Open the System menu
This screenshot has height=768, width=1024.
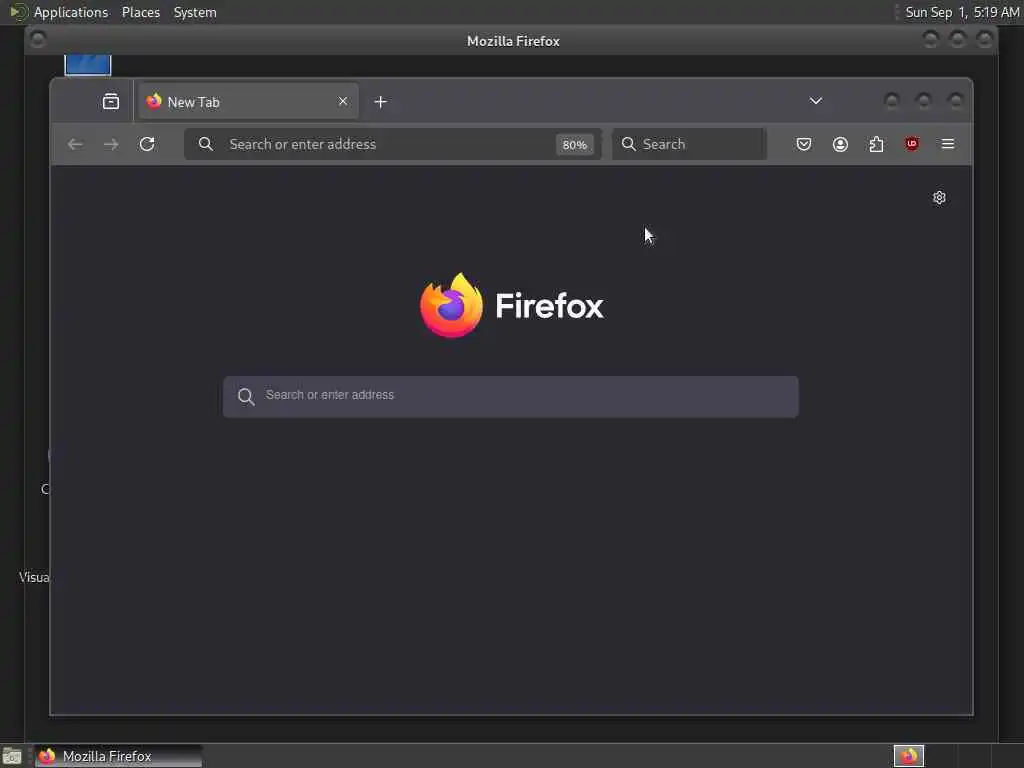click(x=195, y=12)
